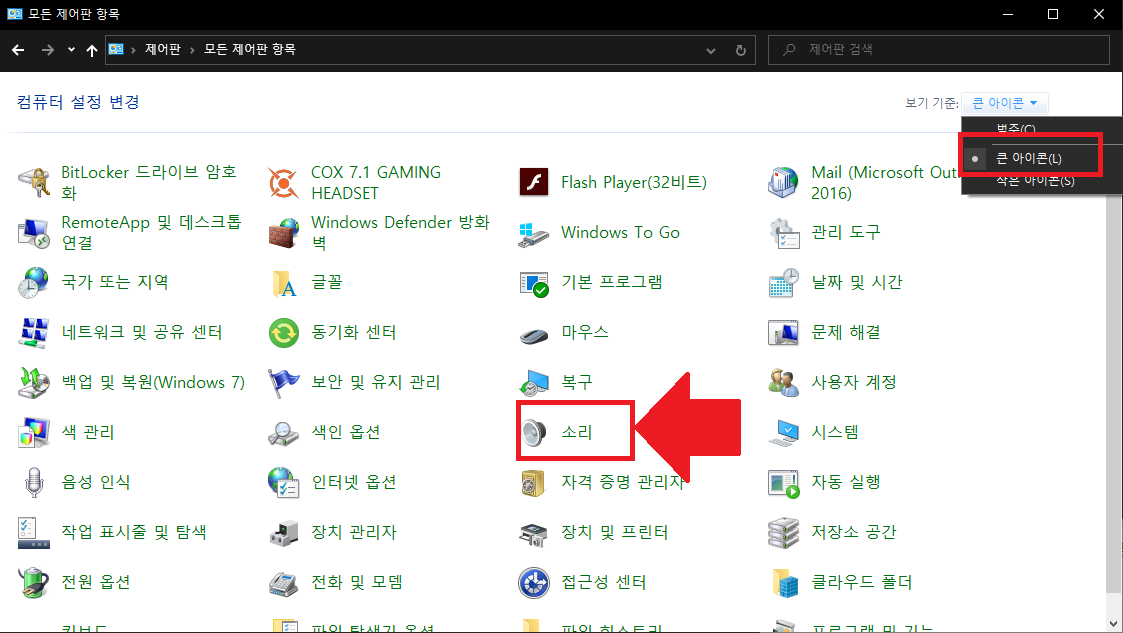Open the 장치 및 프린터 icon
1123x633 pixels.
[534, 533]
